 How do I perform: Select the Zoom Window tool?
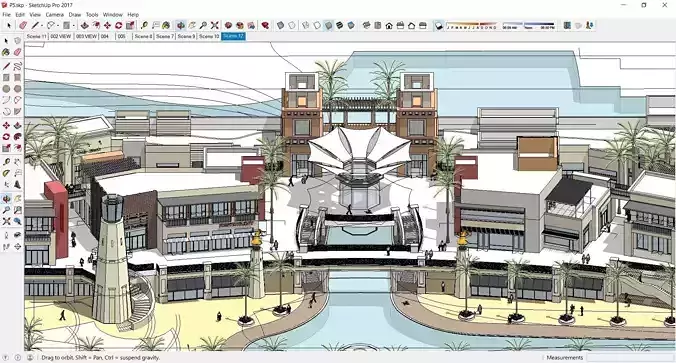(17, 210)
